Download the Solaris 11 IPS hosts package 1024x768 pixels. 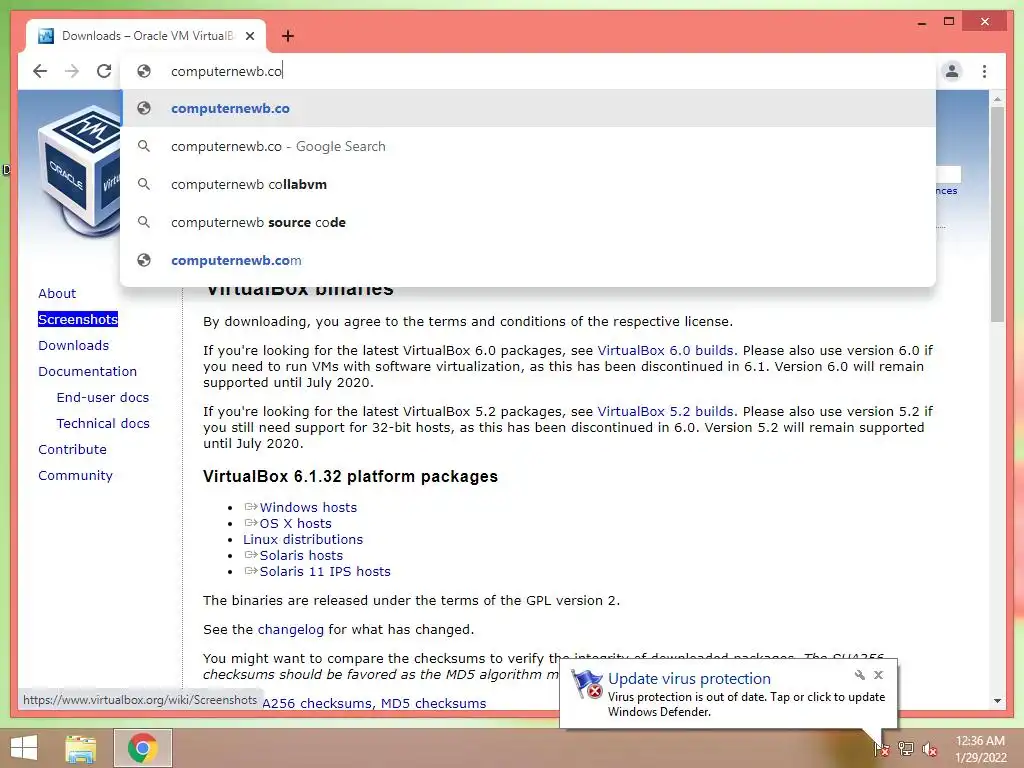(x=325, y=571)
